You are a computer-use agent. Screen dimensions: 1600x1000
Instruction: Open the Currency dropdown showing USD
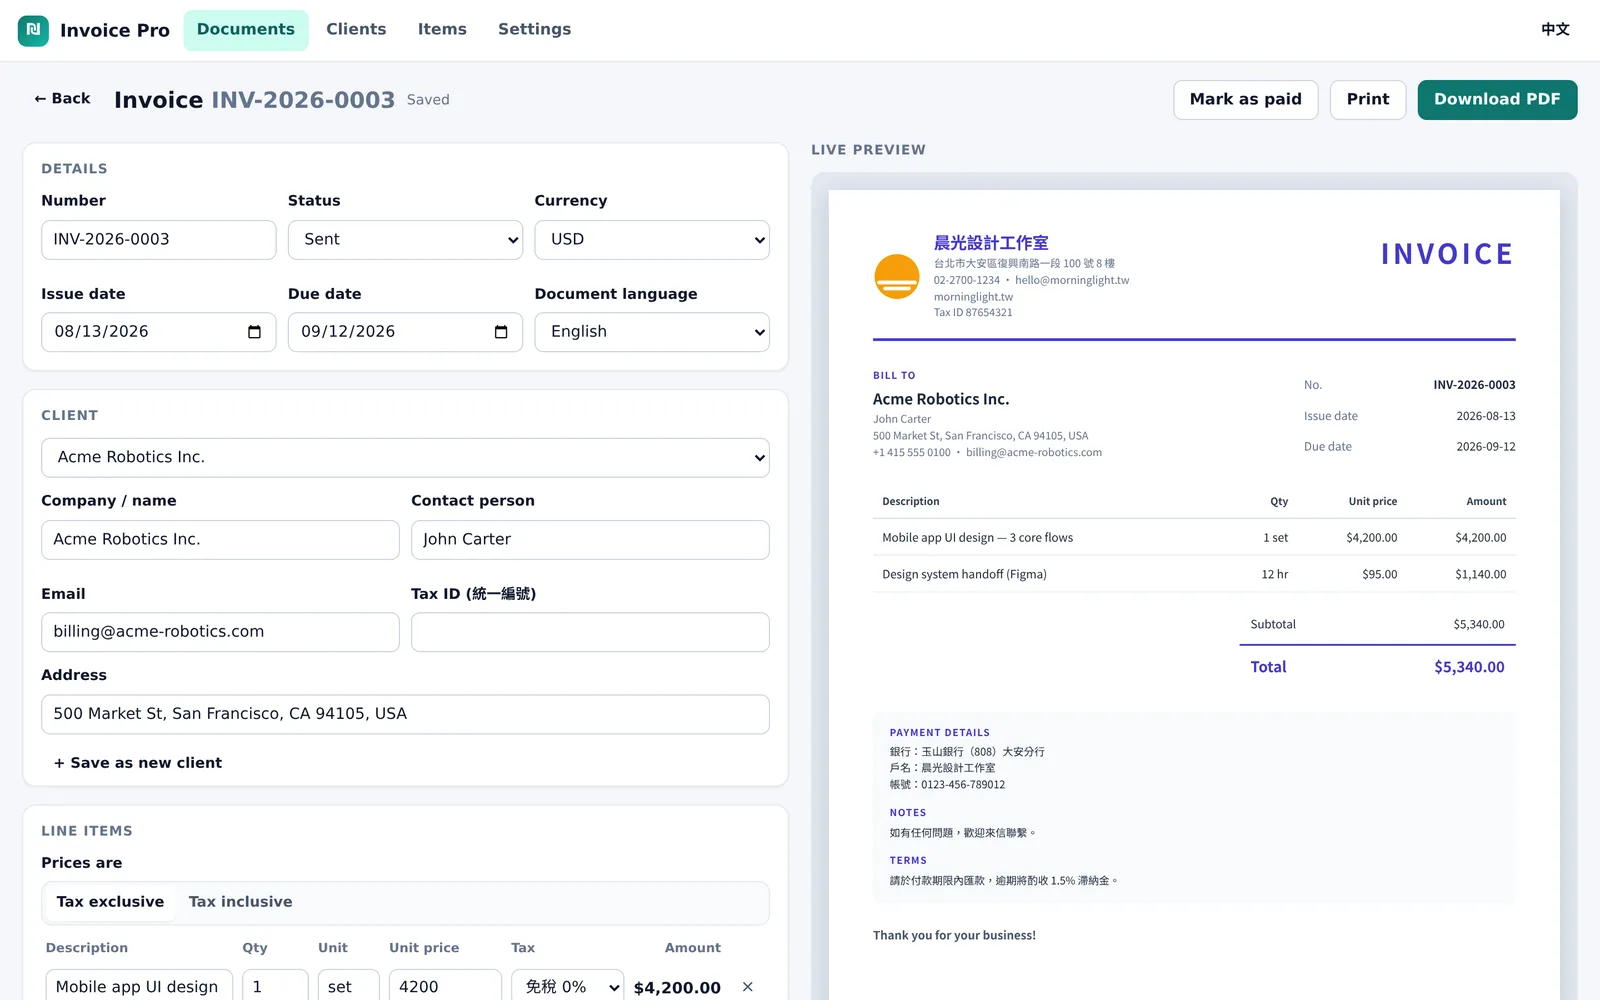click(652, 240)
